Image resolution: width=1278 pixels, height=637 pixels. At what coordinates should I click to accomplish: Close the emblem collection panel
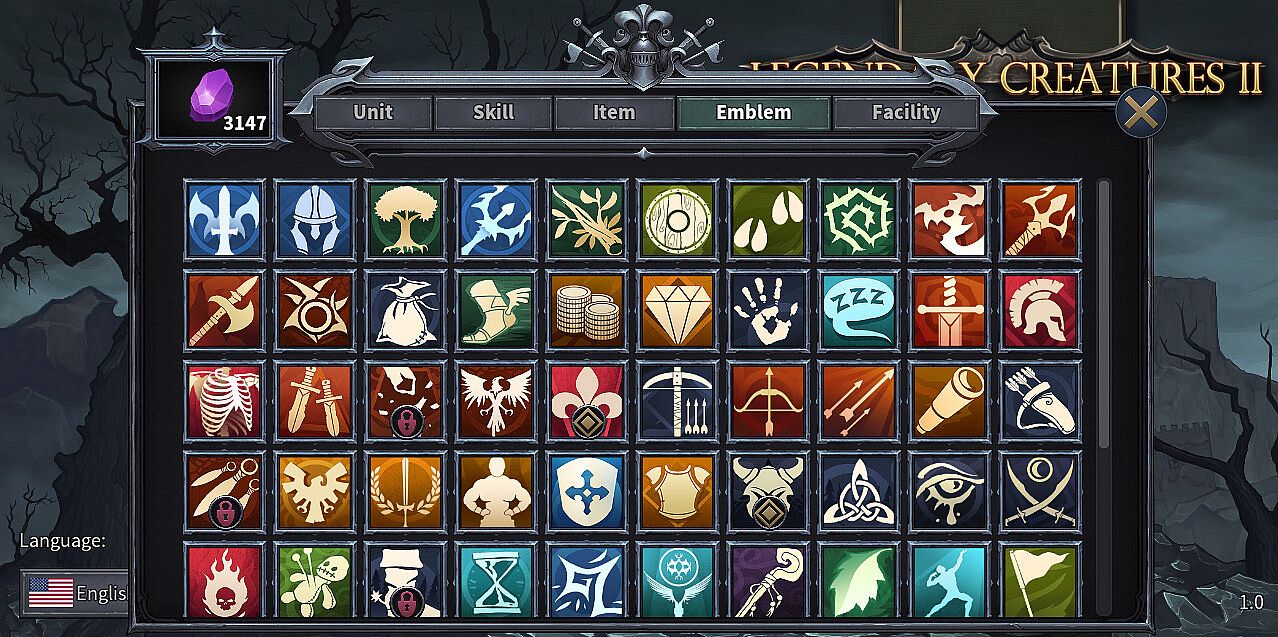tap(1140, 112)
